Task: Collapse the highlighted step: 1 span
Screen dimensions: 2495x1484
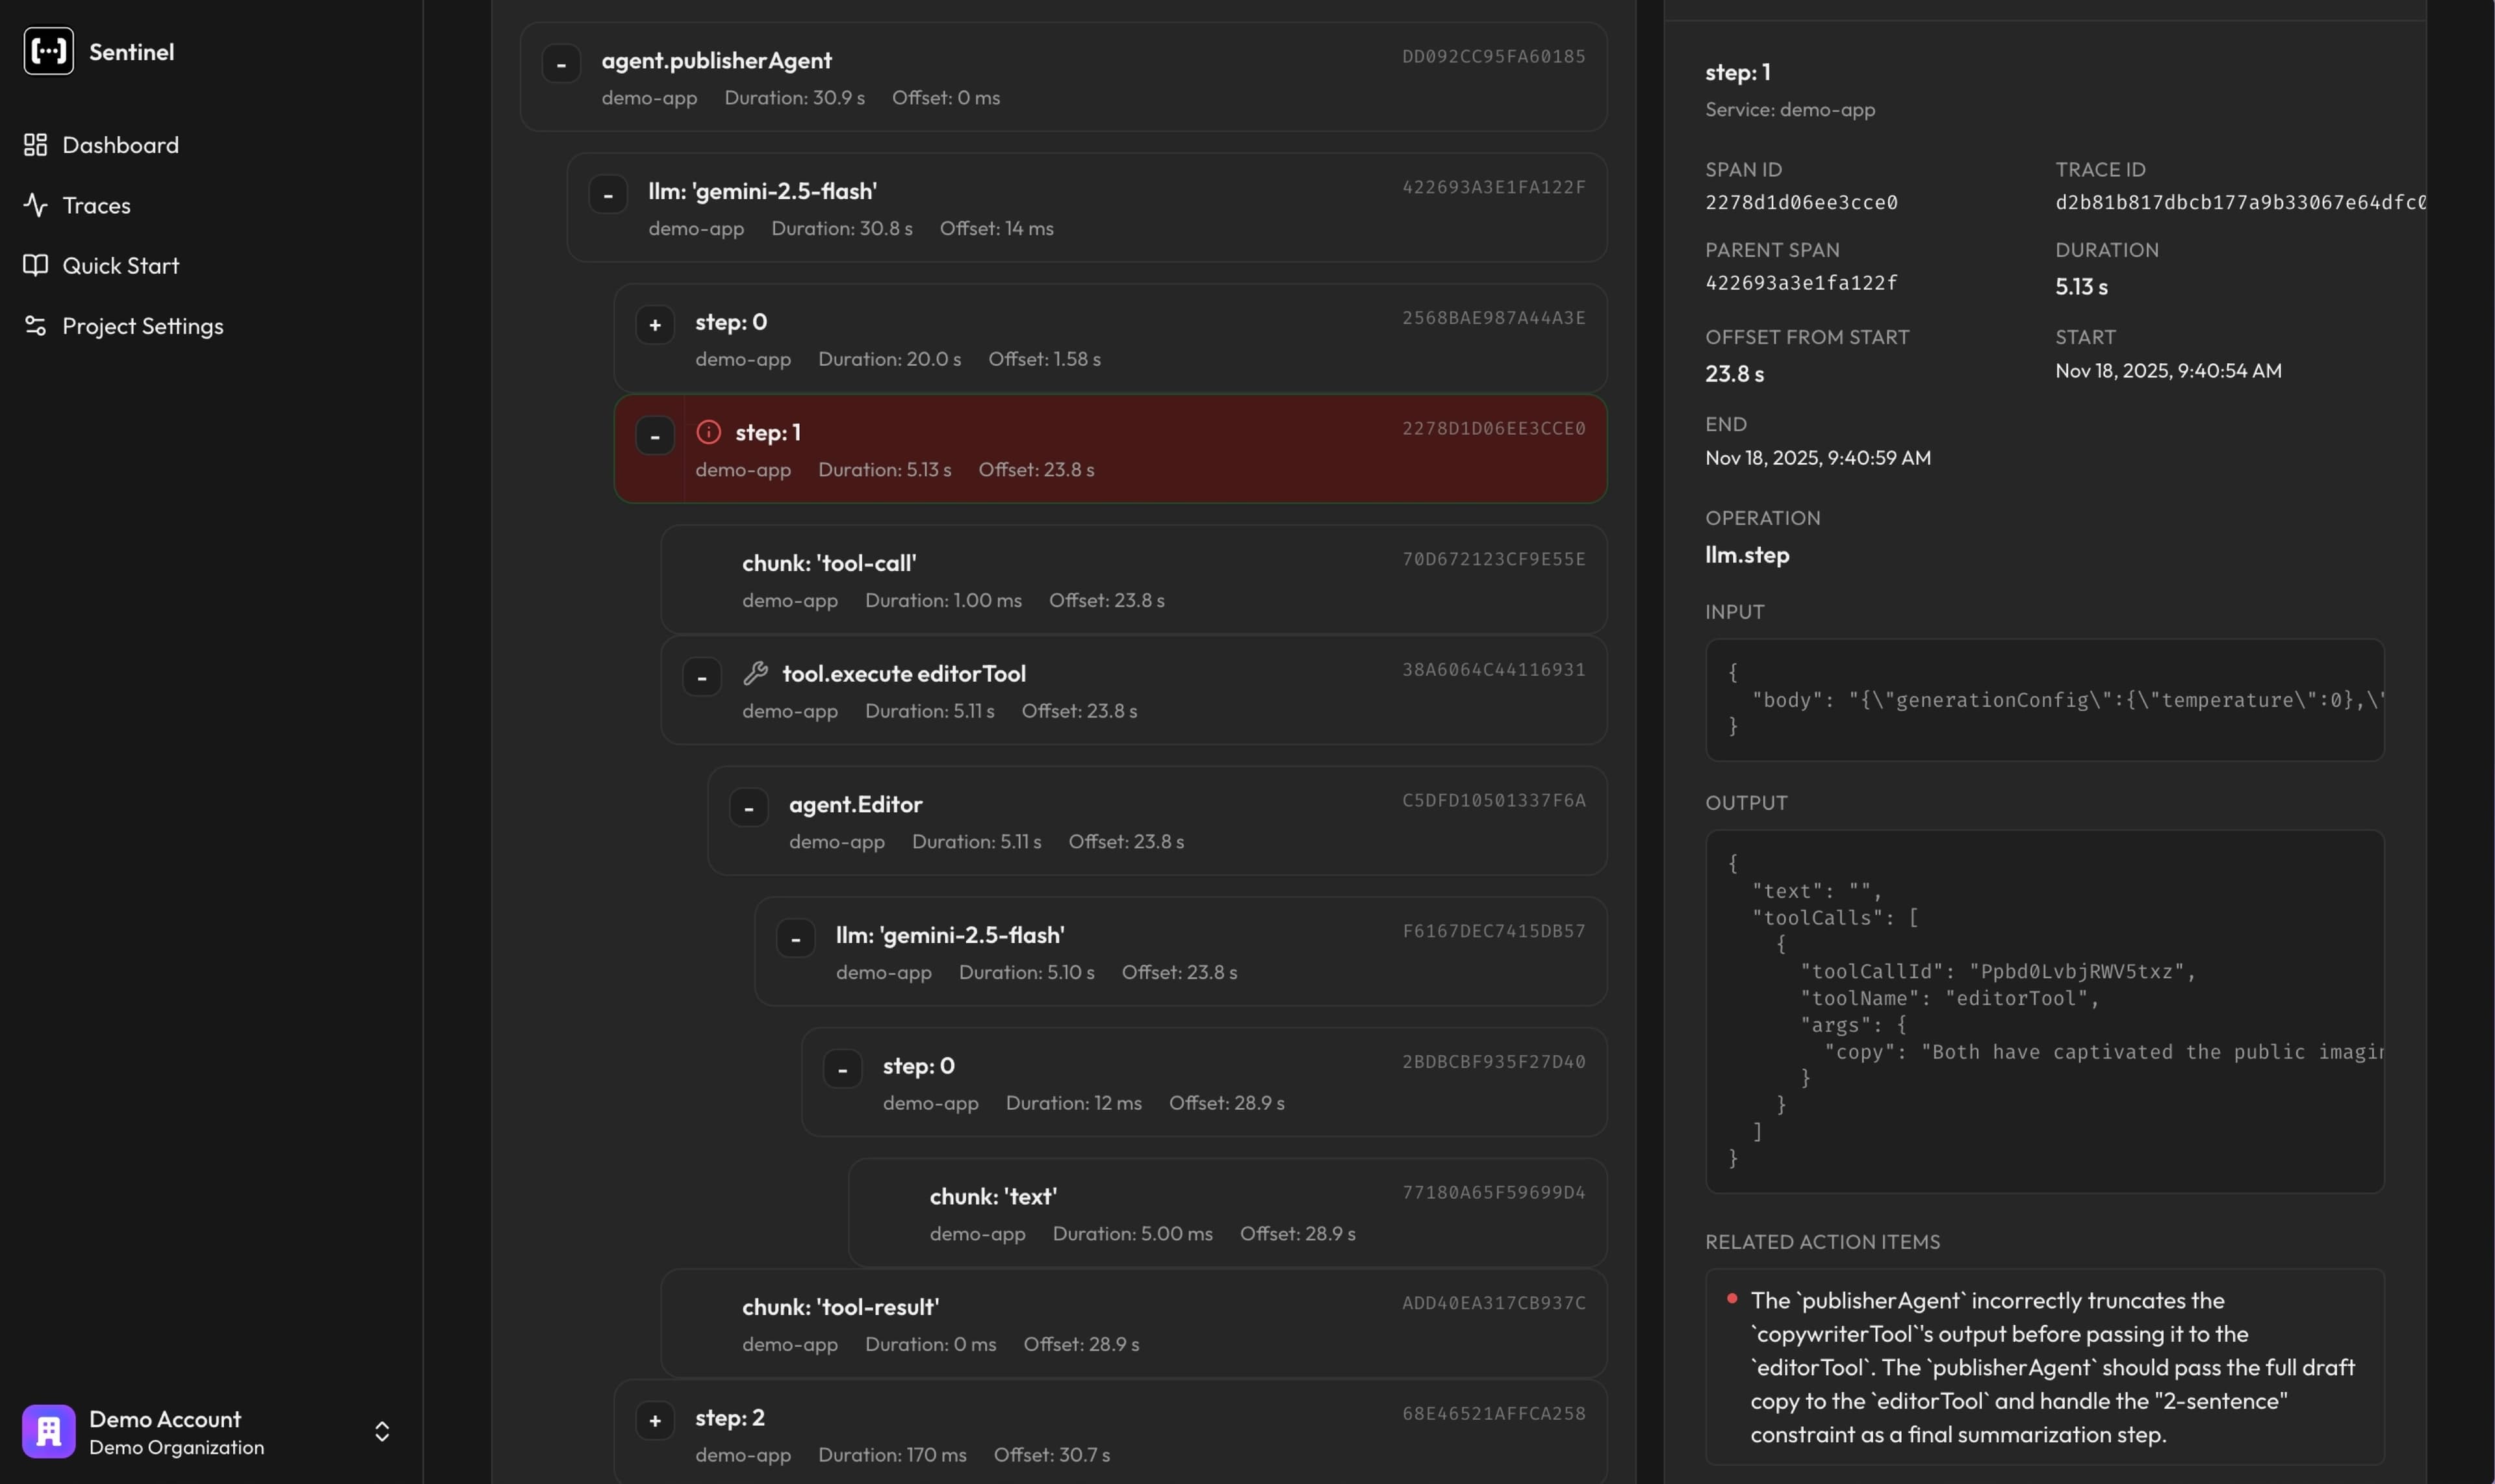Action: [655, 436]
